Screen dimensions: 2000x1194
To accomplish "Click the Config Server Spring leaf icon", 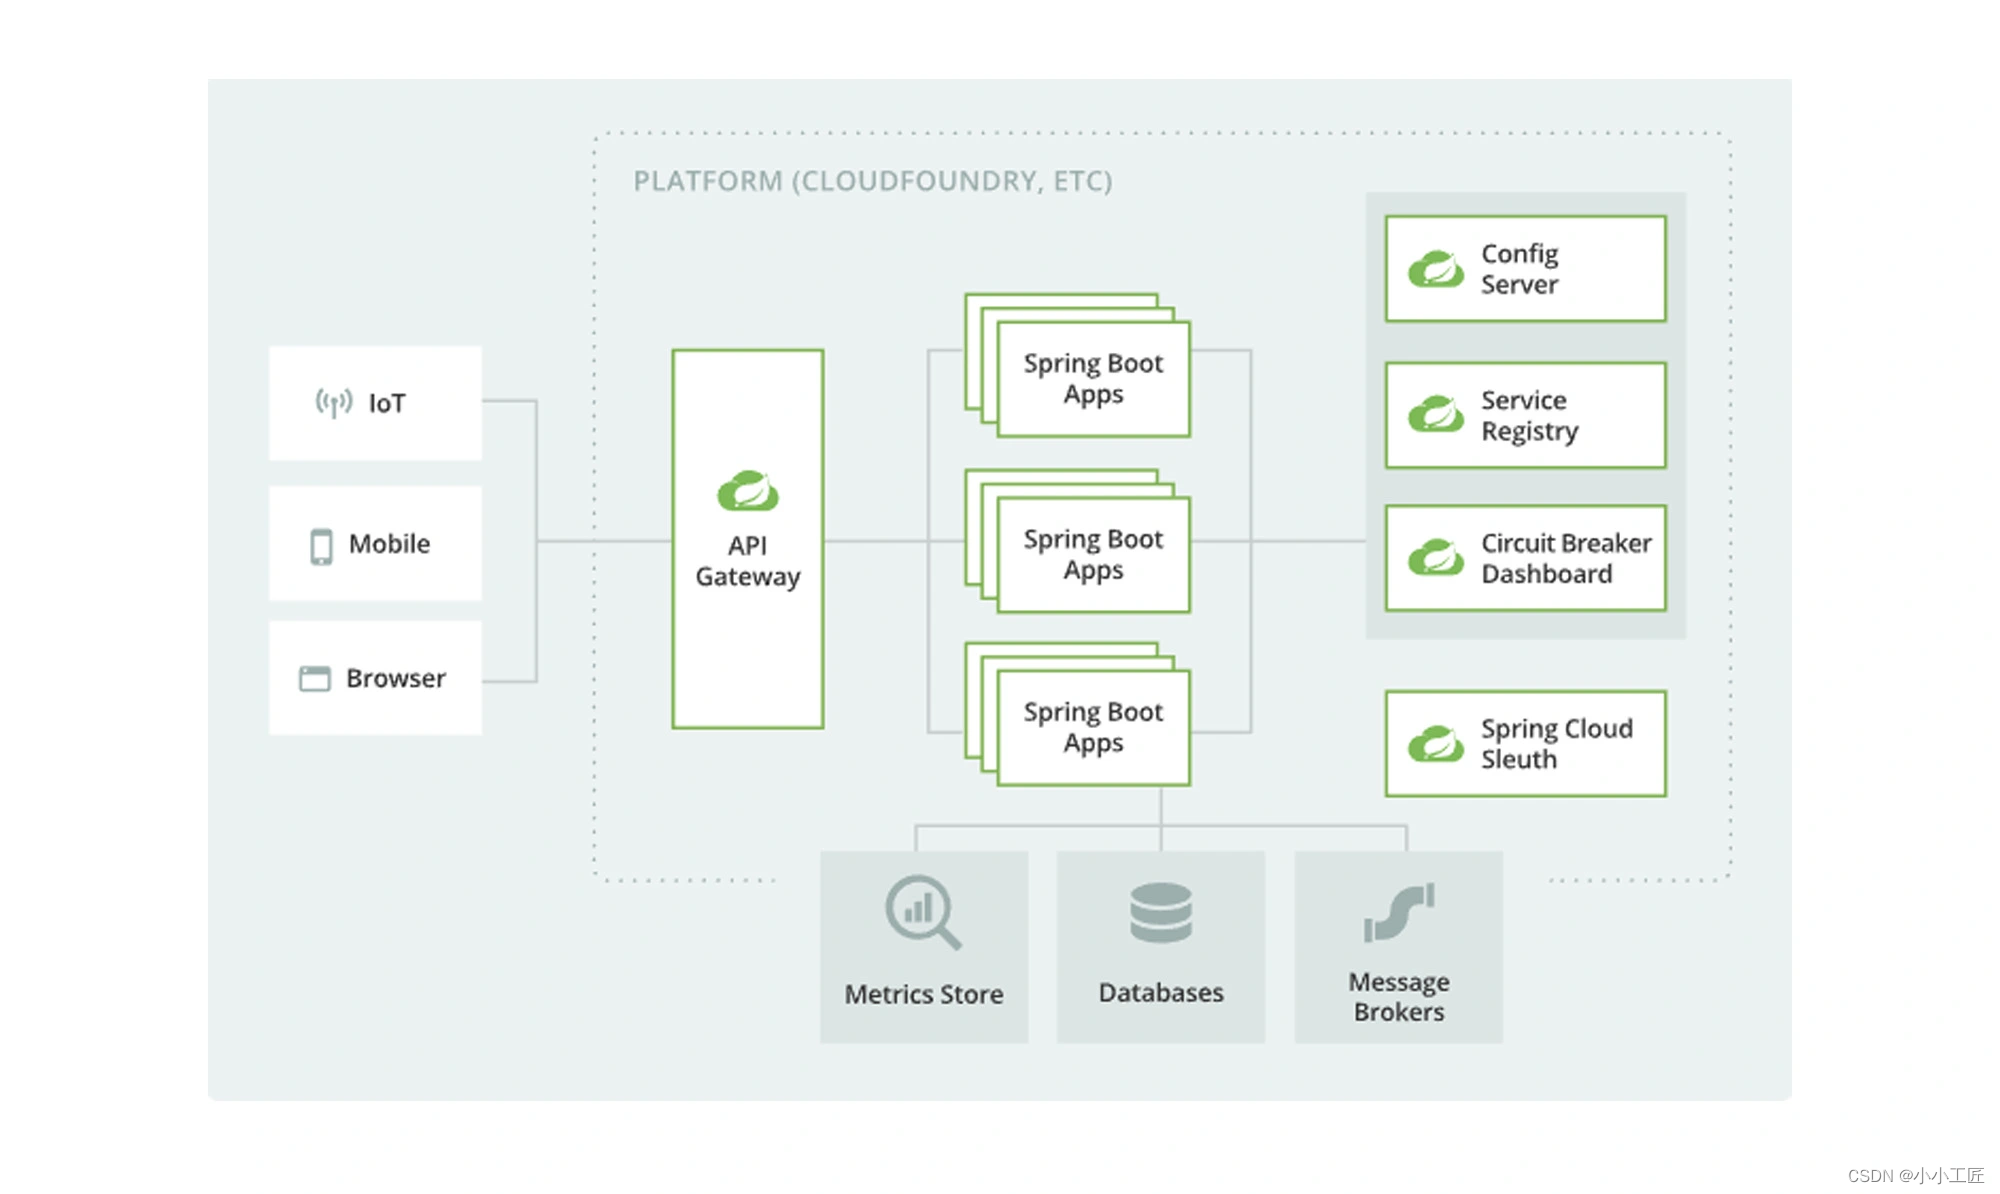I will (x=1436, y=269).
